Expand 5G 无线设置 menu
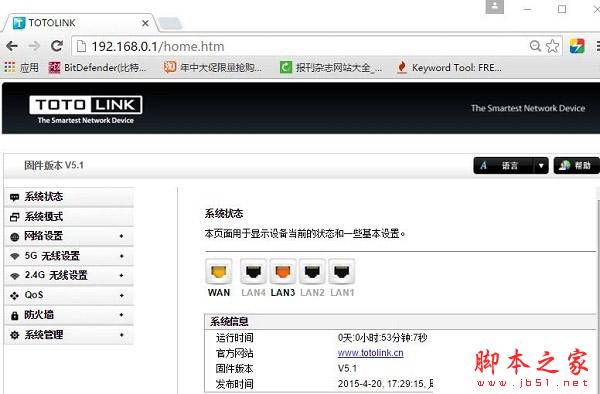This screenshot has height=394, width=600. click(69, 256)
